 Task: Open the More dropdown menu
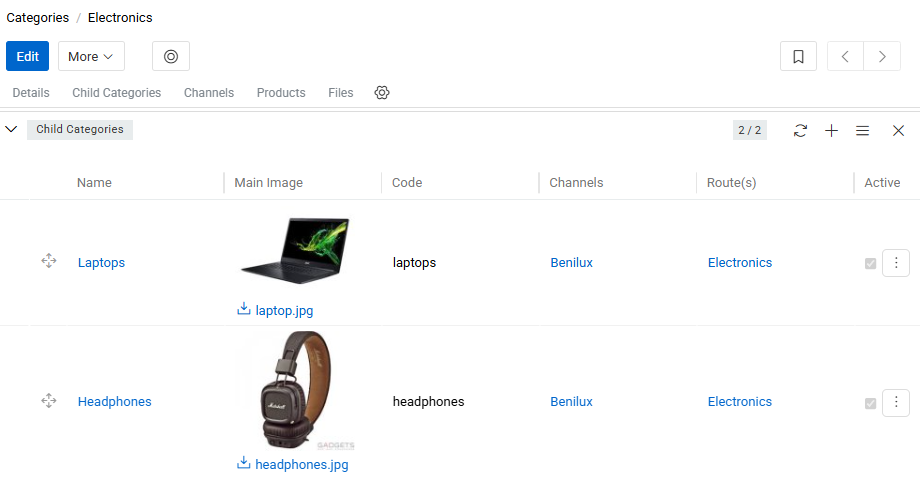click(x=91, y=56)
